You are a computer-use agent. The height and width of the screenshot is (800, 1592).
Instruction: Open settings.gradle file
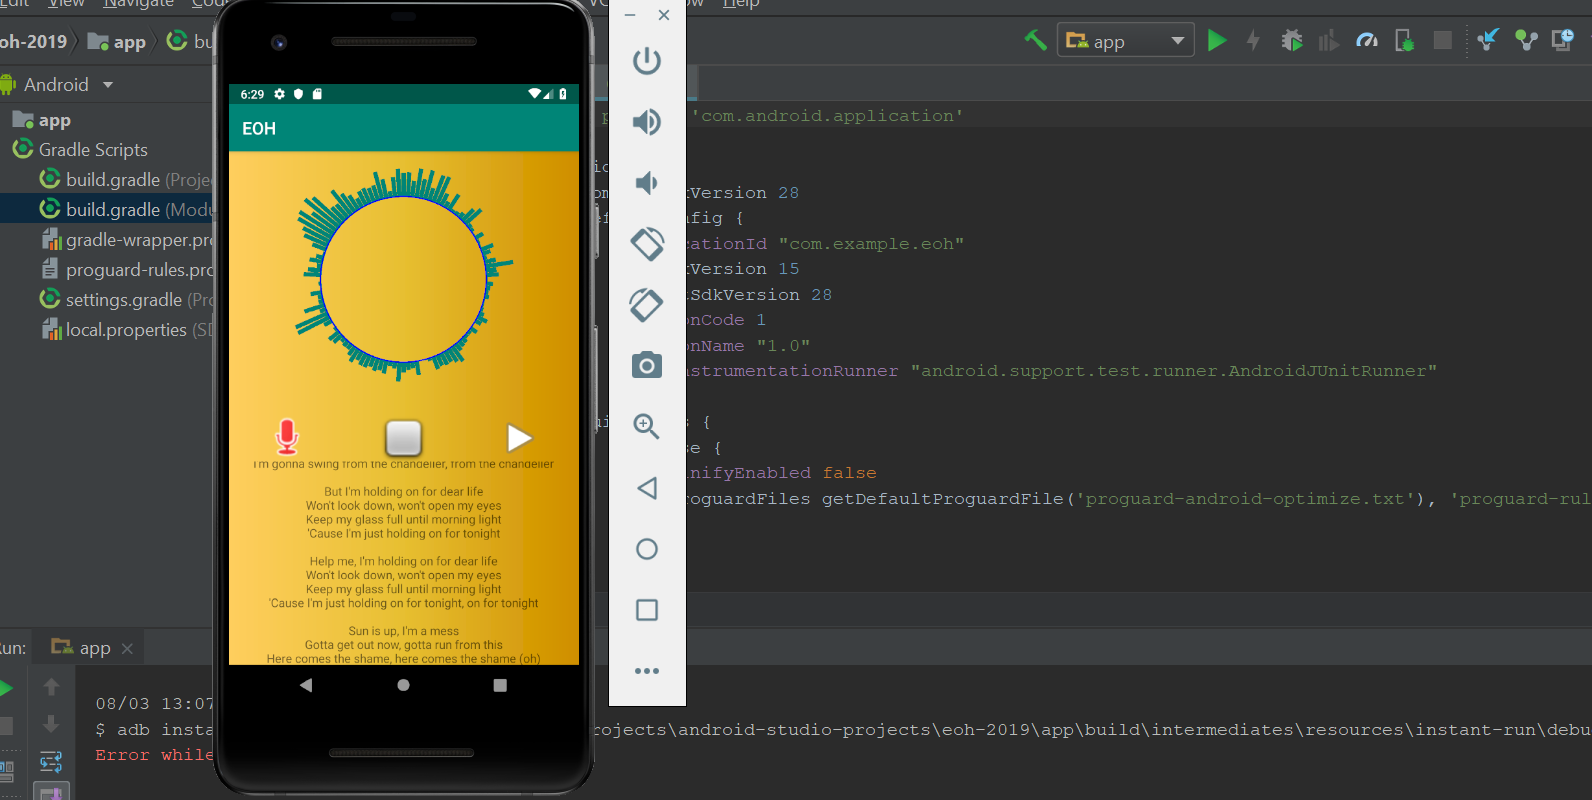126,300
